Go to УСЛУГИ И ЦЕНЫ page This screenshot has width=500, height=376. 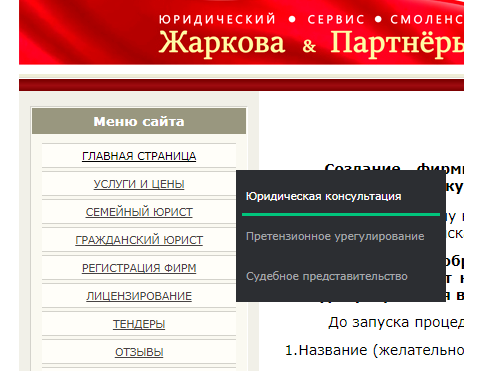139,184
